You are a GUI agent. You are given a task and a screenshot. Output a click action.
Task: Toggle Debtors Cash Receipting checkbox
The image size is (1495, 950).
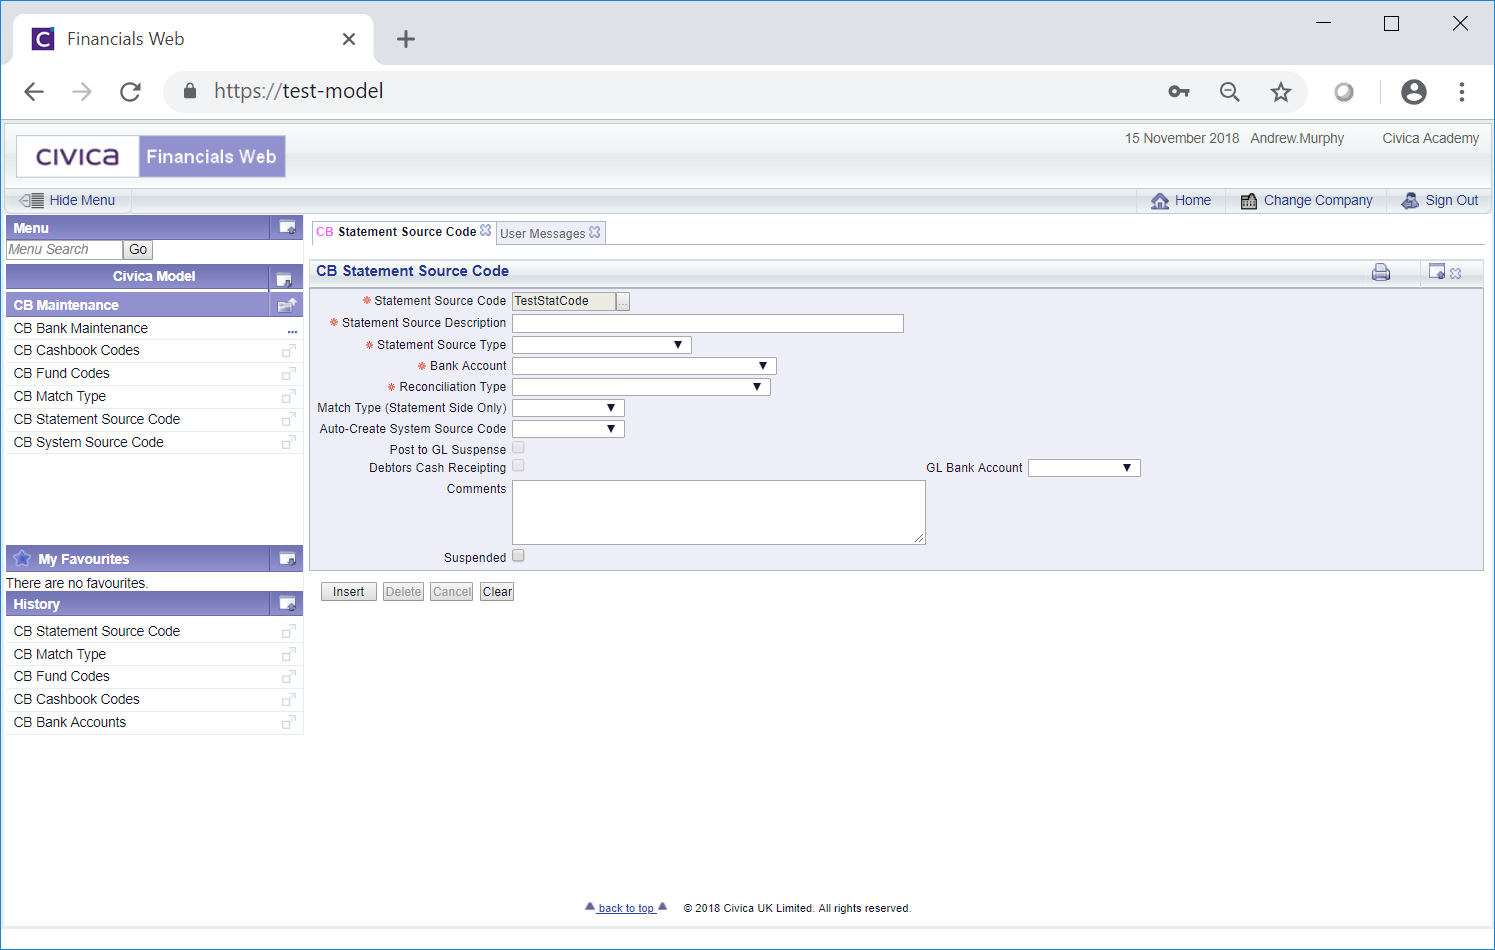pos(518,466)
